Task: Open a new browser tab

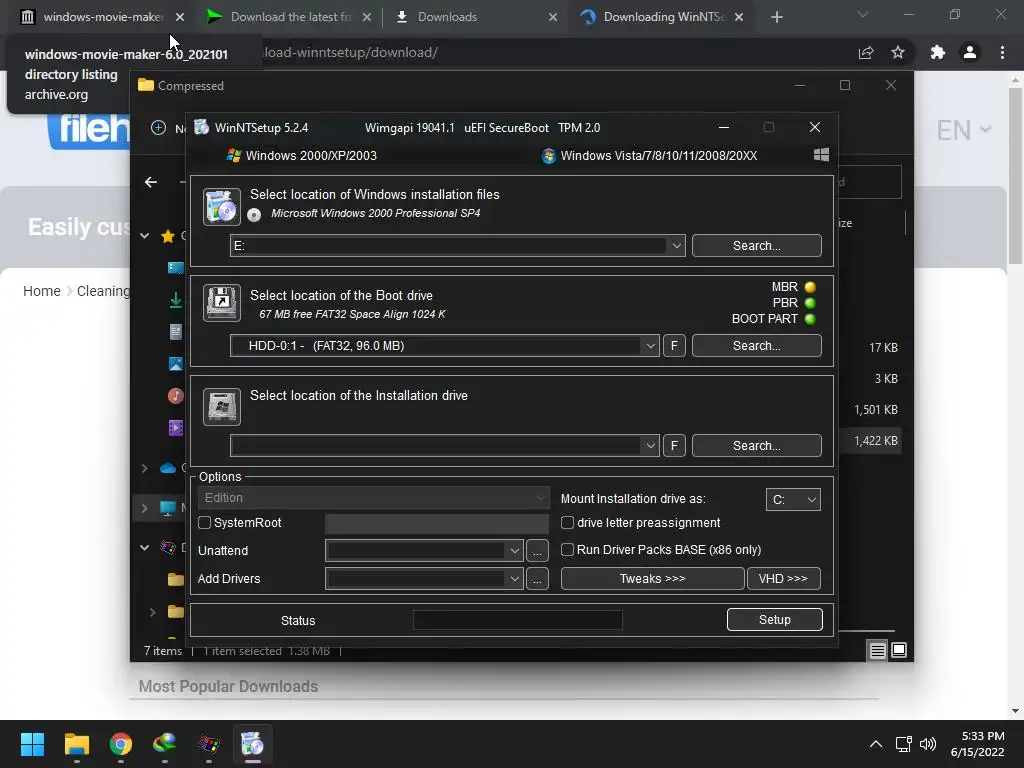Action: (776, 17)
